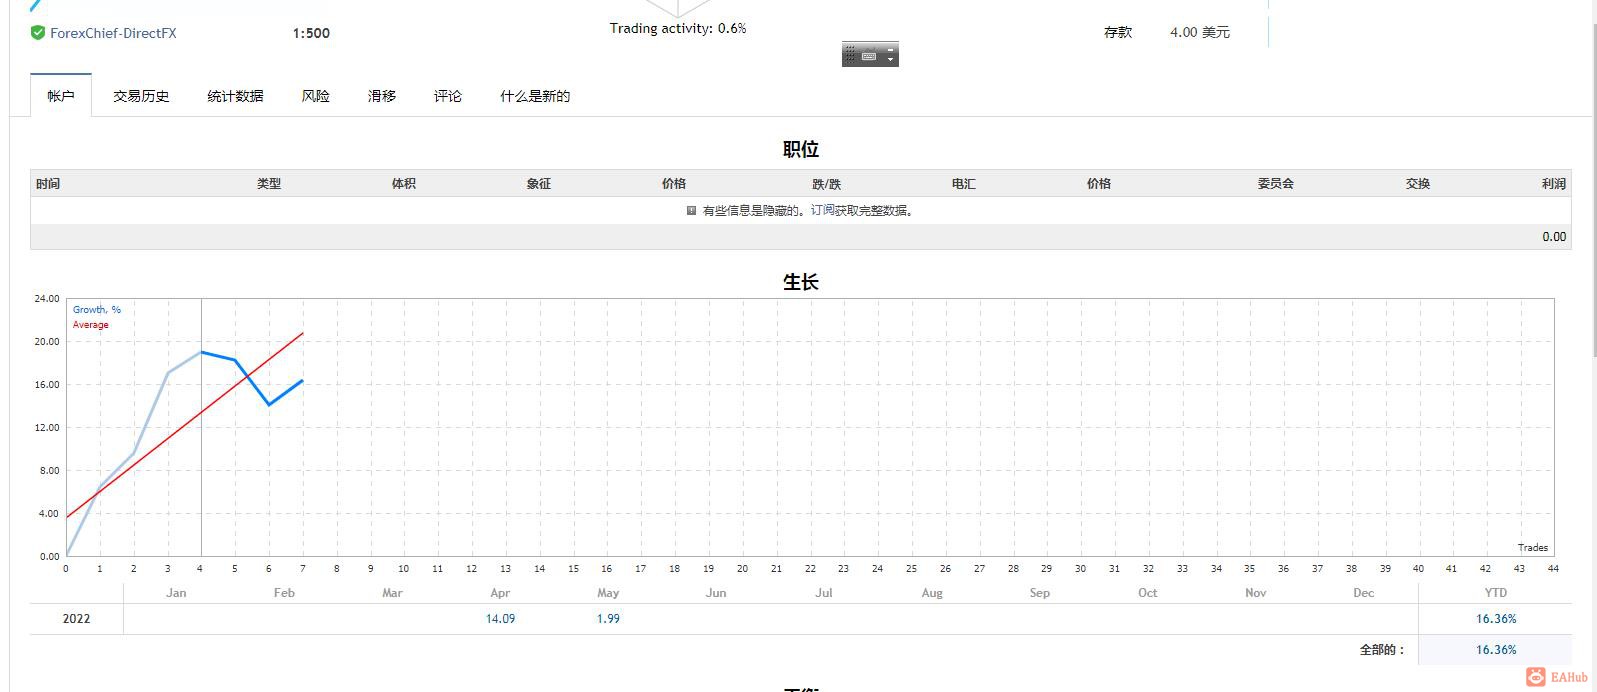Click the Feb label under the growth chart

(284, 593)
